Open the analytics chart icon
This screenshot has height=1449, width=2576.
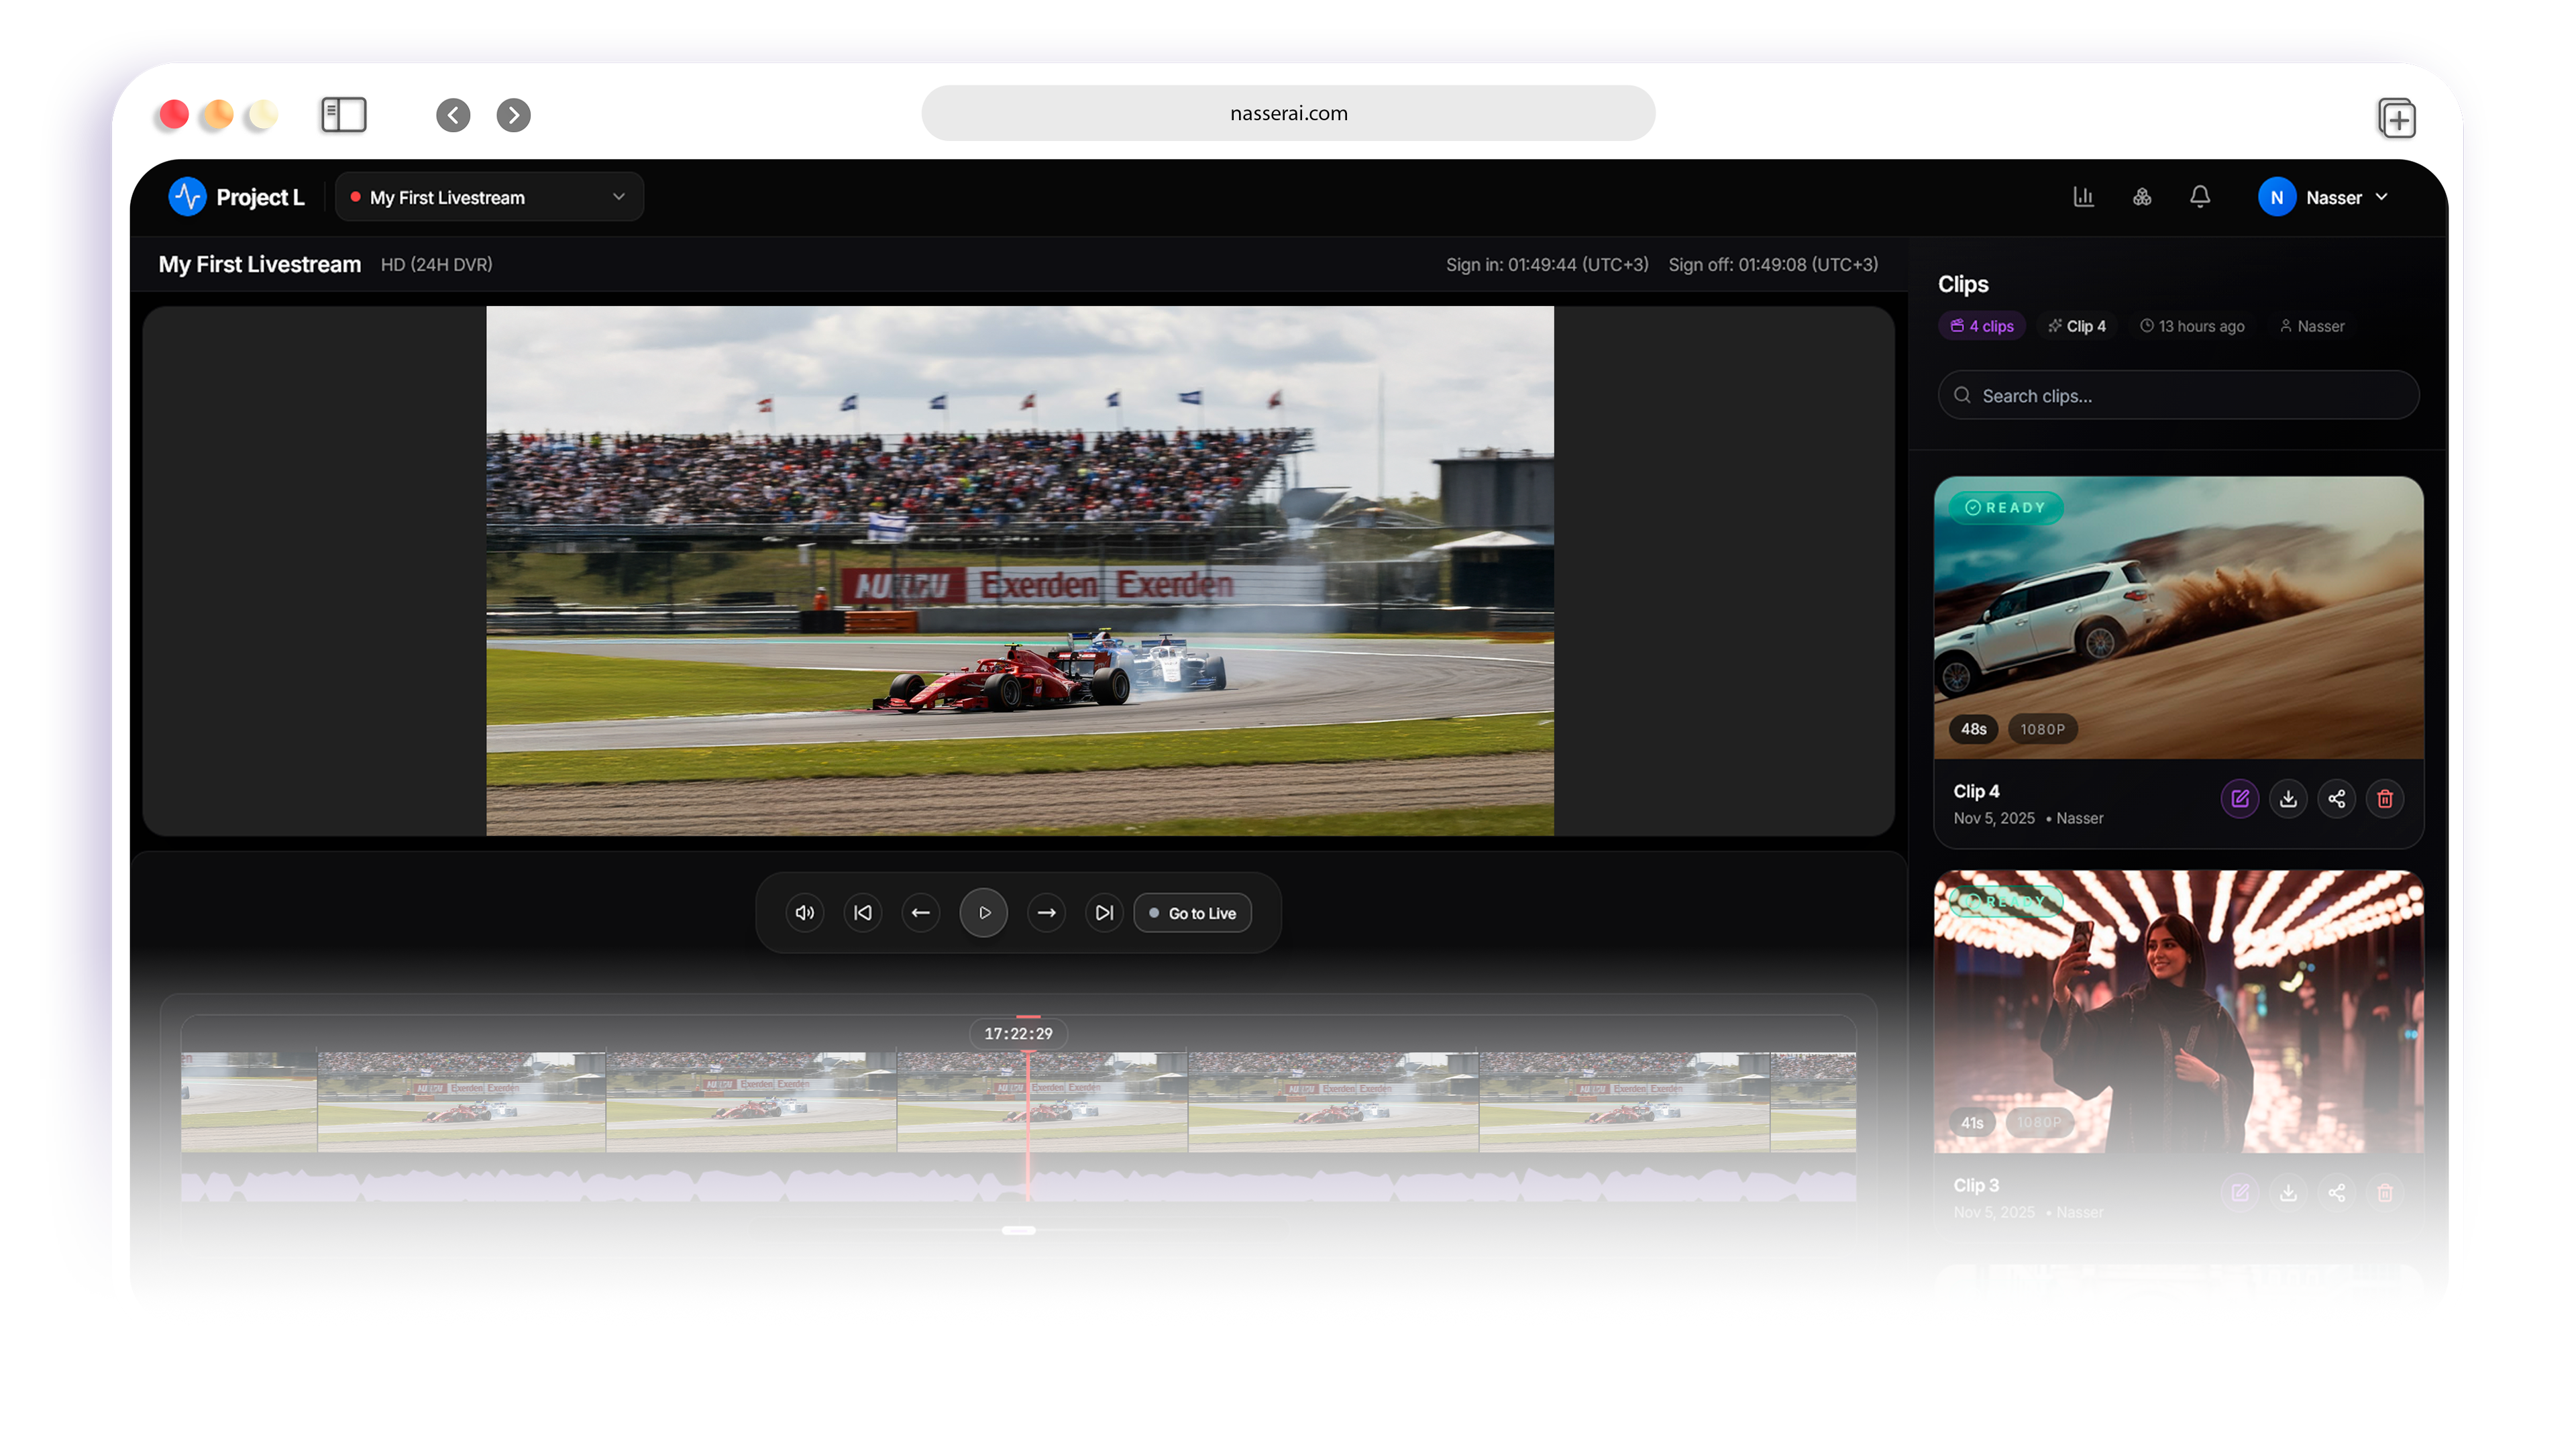pyautogui.click(x=2083, y=197)
